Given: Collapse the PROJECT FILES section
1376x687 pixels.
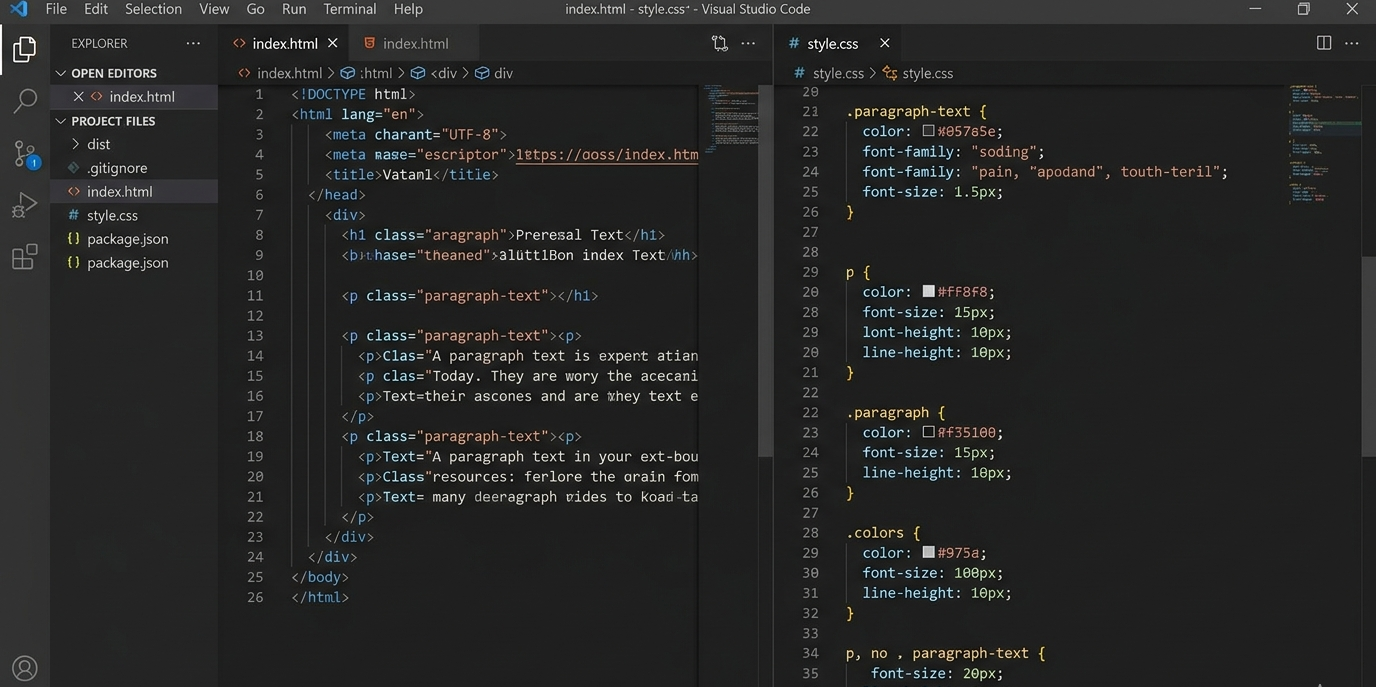Looking at the screenshot, I should coord(61,121).
